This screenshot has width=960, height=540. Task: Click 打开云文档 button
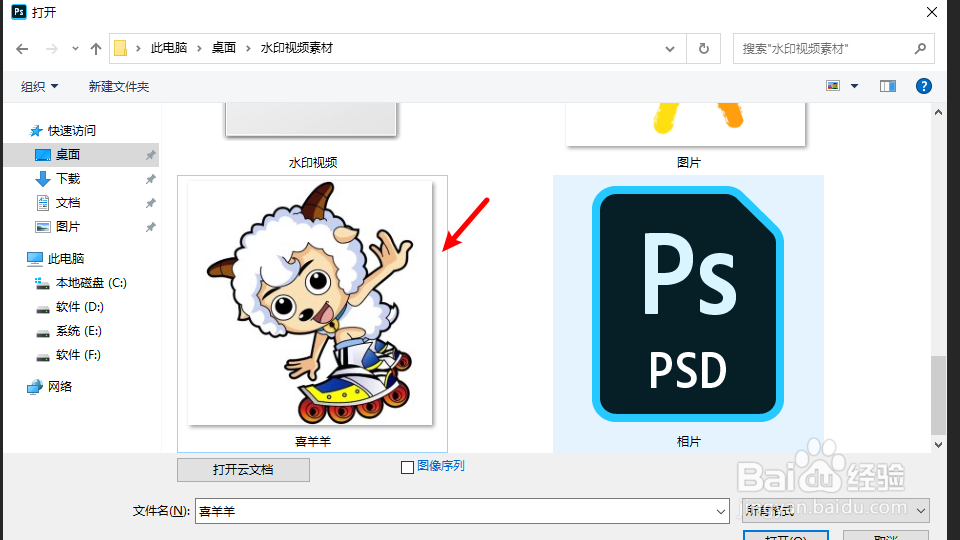(x=243, y=470)
